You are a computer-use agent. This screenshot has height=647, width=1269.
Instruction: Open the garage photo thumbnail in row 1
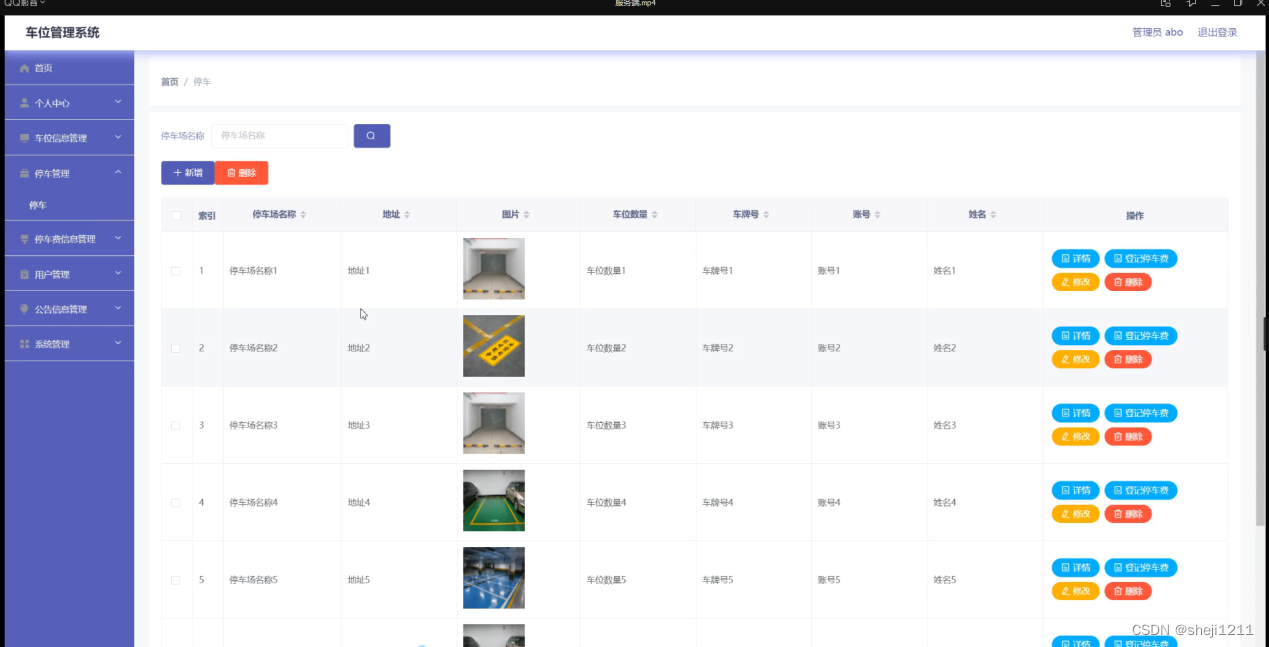[x=494, y=269]
